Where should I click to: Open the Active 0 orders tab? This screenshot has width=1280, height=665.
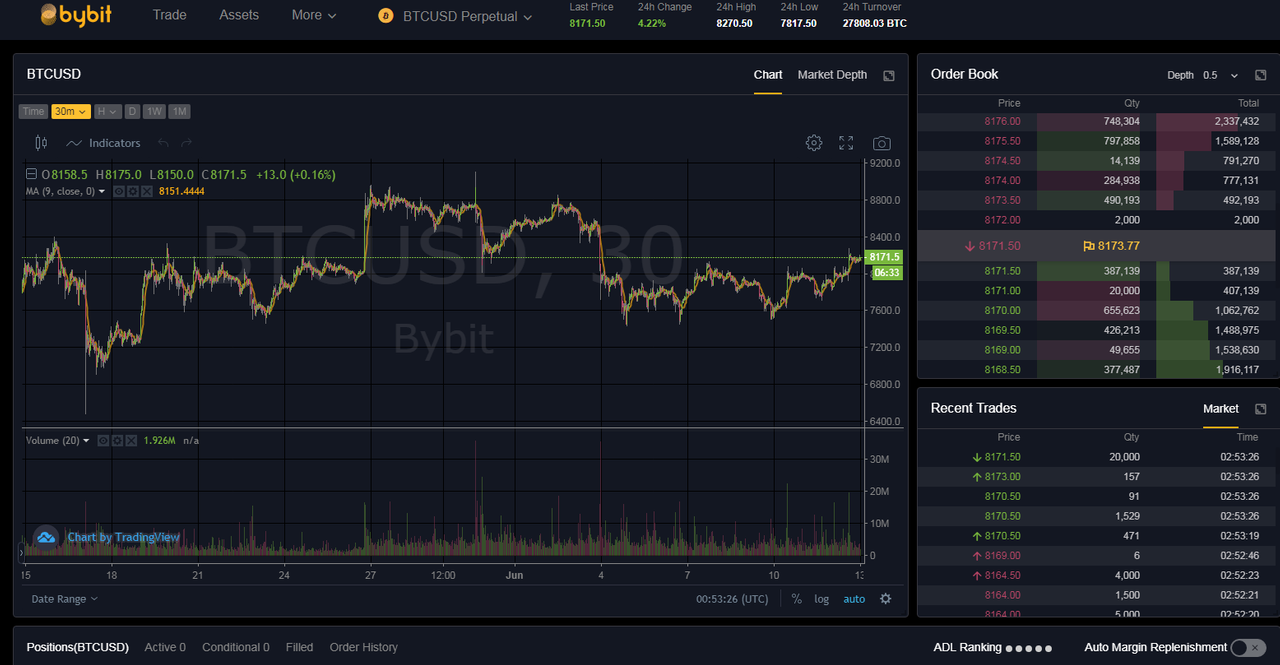tap(165, 647)
